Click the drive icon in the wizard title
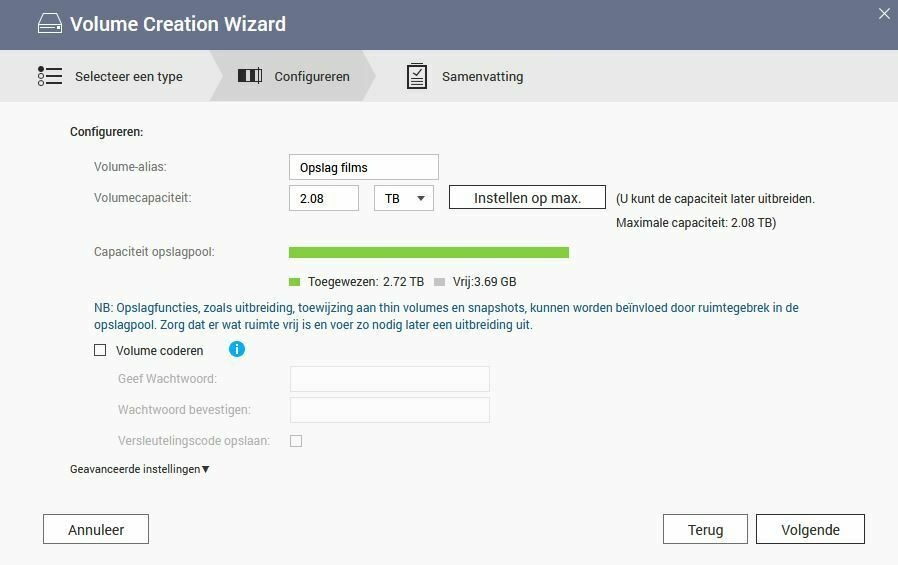This screenshot has width=898, height=565. click(x=50, y=24)
